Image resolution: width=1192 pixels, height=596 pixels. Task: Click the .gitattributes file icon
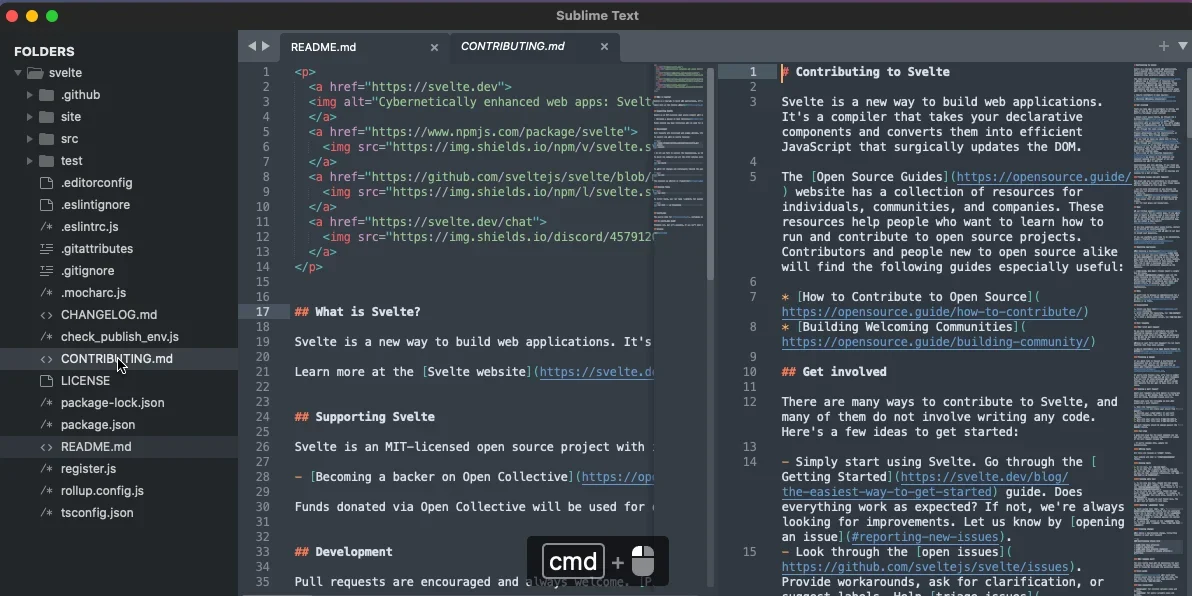[x=46, y=249]
